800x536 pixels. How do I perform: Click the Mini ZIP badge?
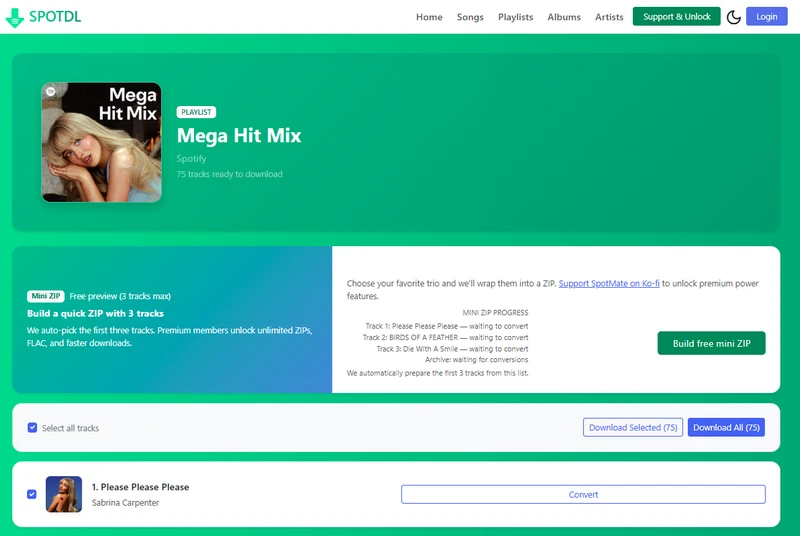click(x=45, y=296)
